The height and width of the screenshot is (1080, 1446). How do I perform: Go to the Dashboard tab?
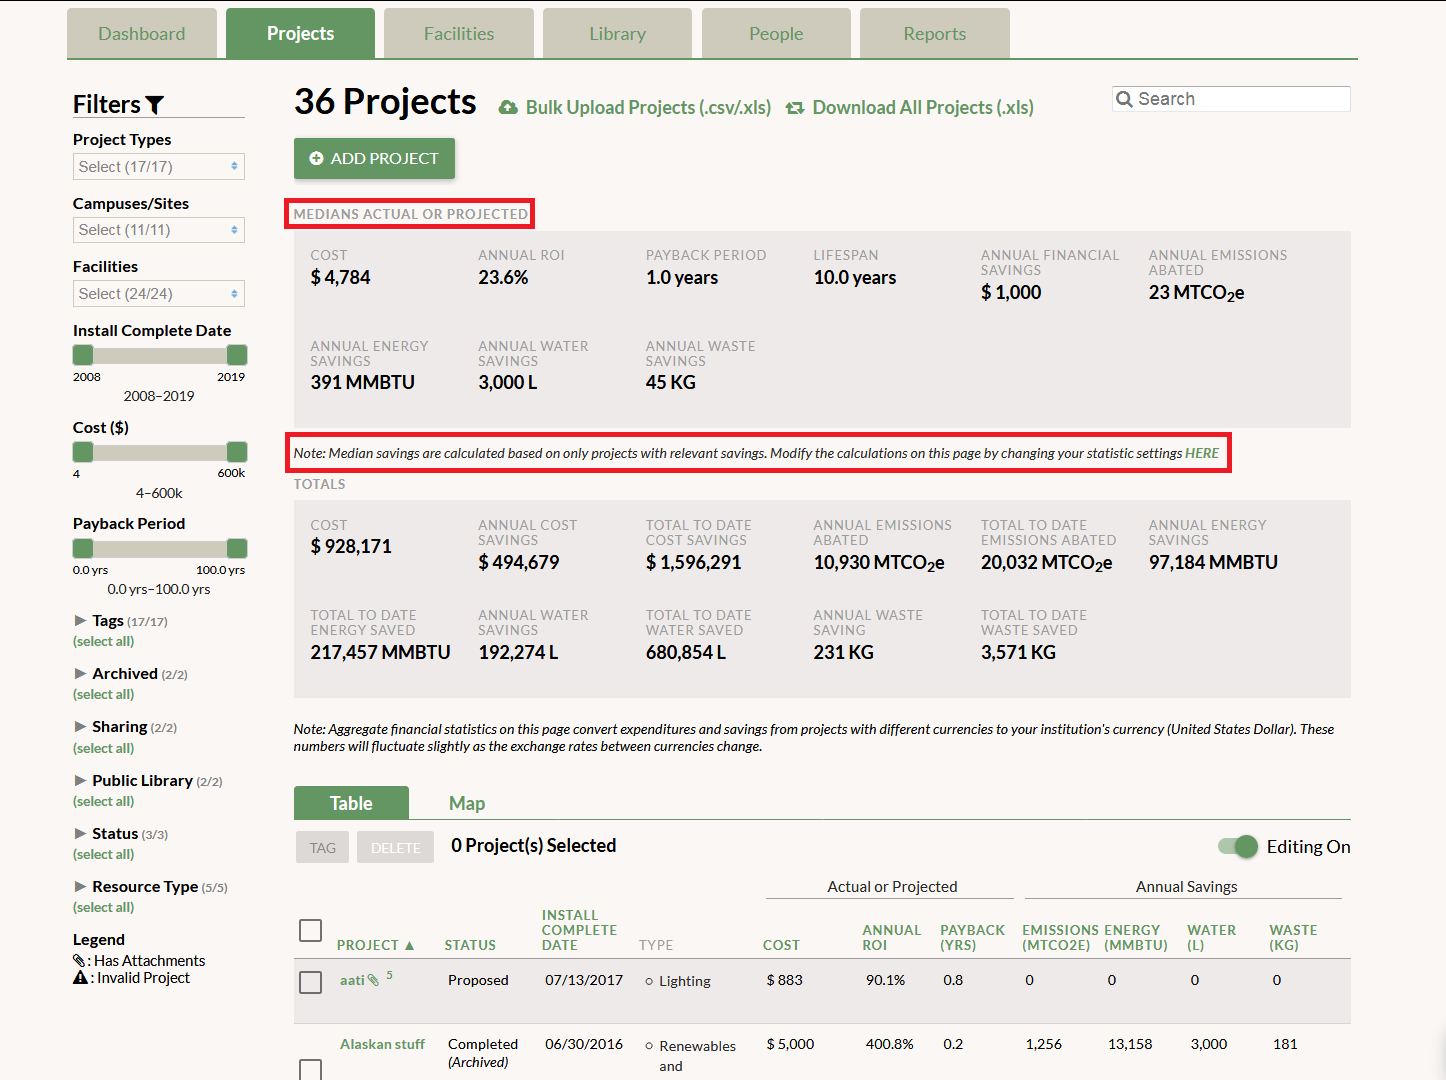coord(142,34)
